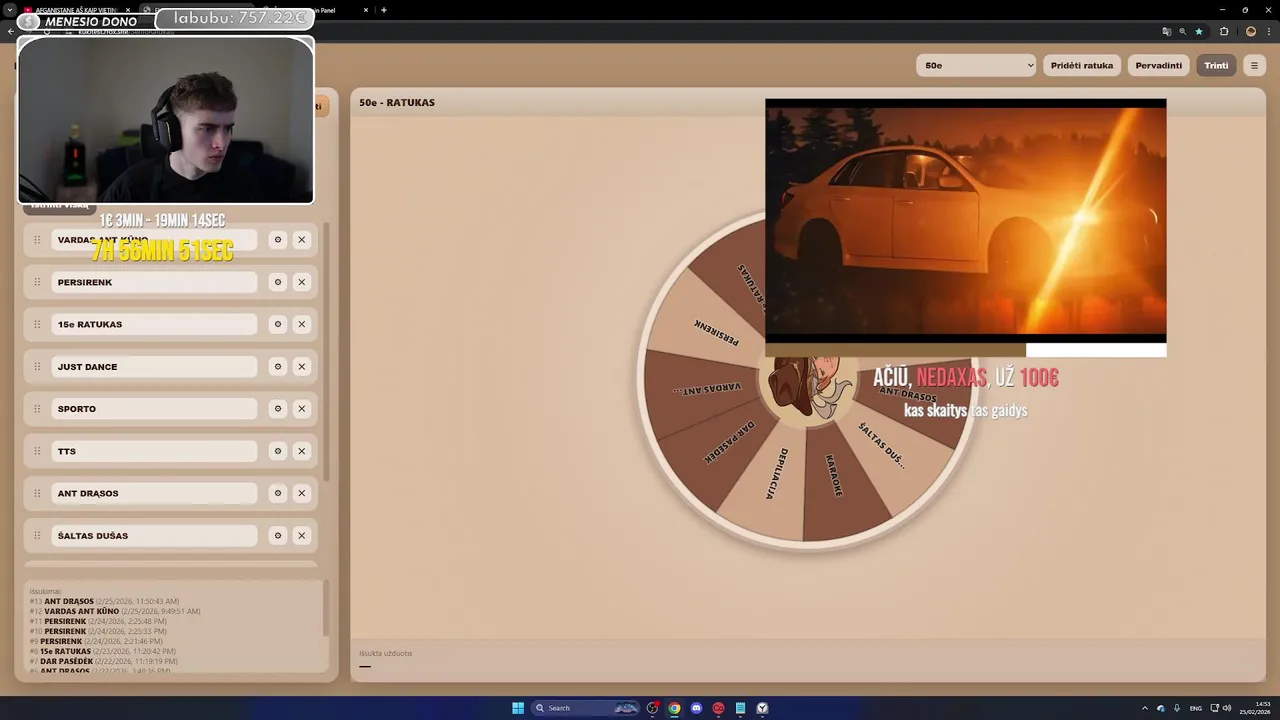1280x720 pixels.
Task: Open Chrome from taskbar
Action: coord(675,708)
